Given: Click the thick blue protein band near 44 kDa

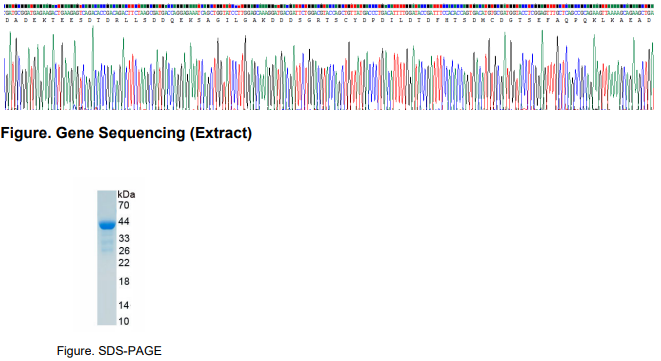Looking at the screenshot, I should 107,225.
